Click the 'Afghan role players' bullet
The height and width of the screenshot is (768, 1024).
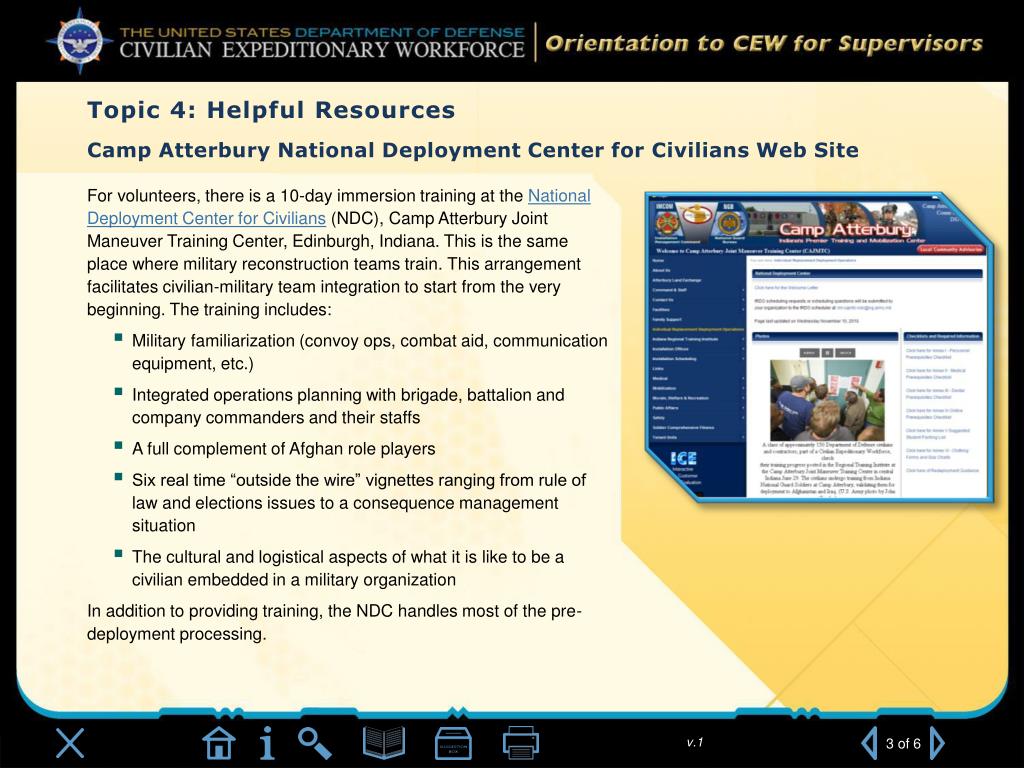click(x=283, y=449)
